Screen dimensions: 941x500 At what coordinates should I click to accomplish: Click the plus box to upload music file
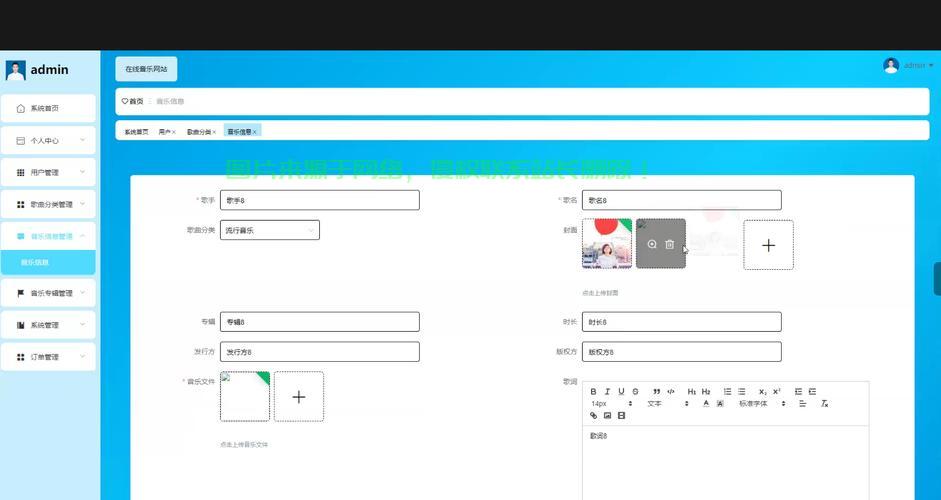tap(299, 397)
